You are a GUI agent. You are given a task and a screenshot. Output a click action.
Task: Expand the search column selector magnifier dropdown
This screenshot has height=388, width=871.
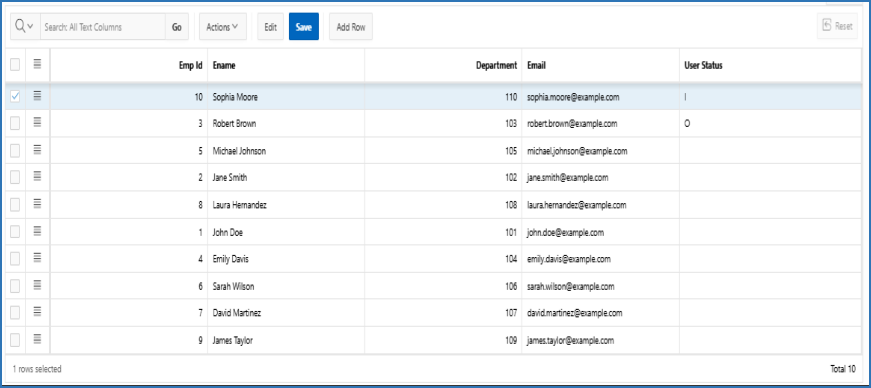(25, 27)
